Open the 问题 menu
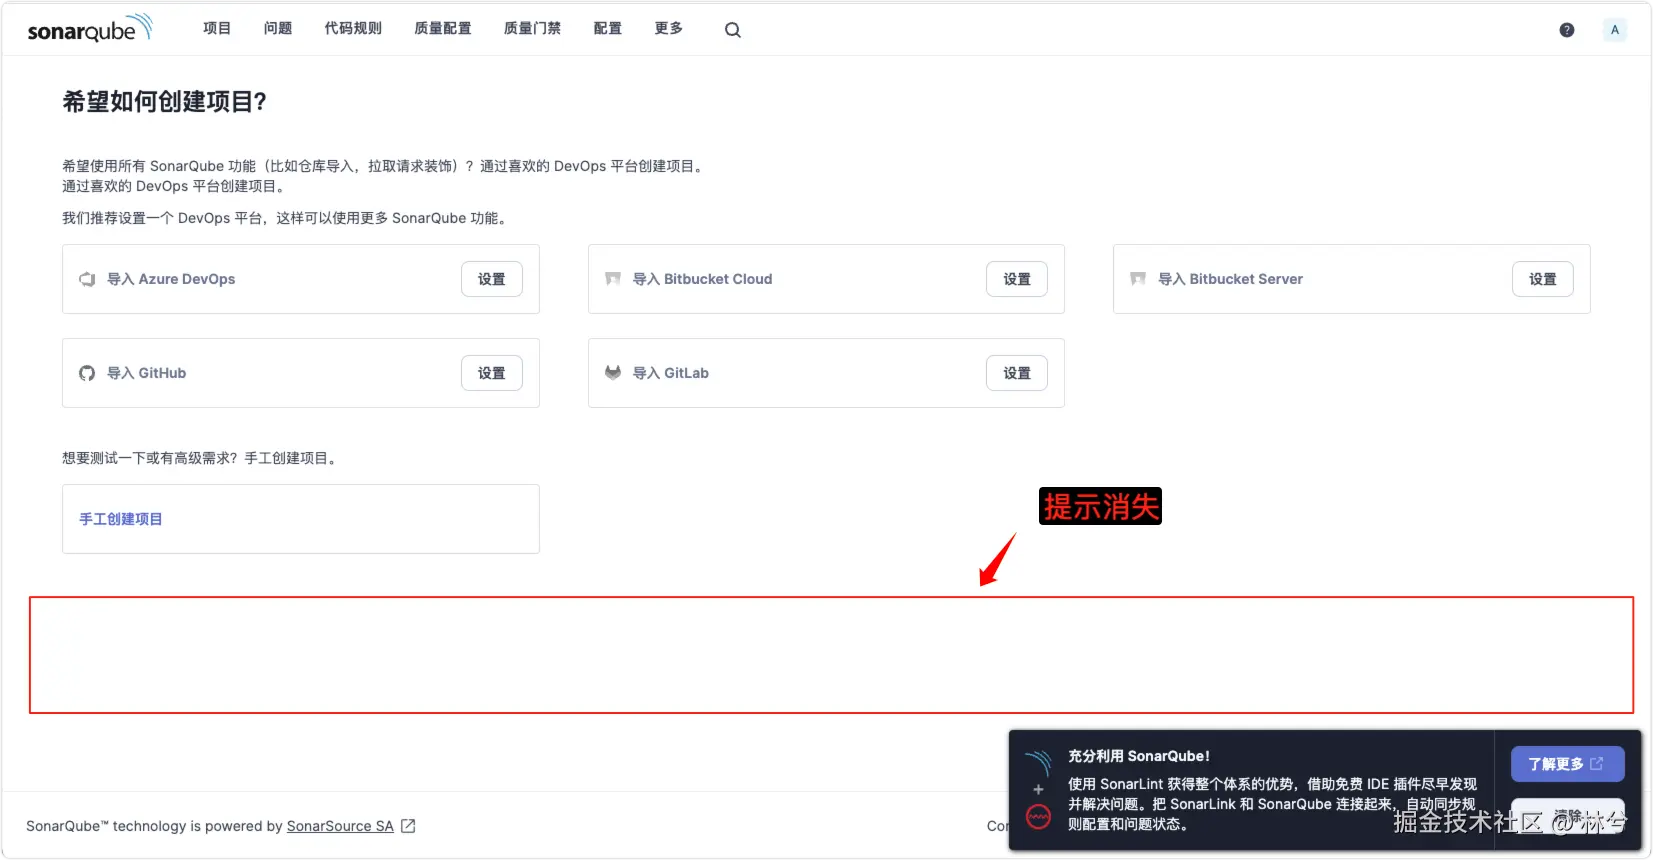 (278, 29)
